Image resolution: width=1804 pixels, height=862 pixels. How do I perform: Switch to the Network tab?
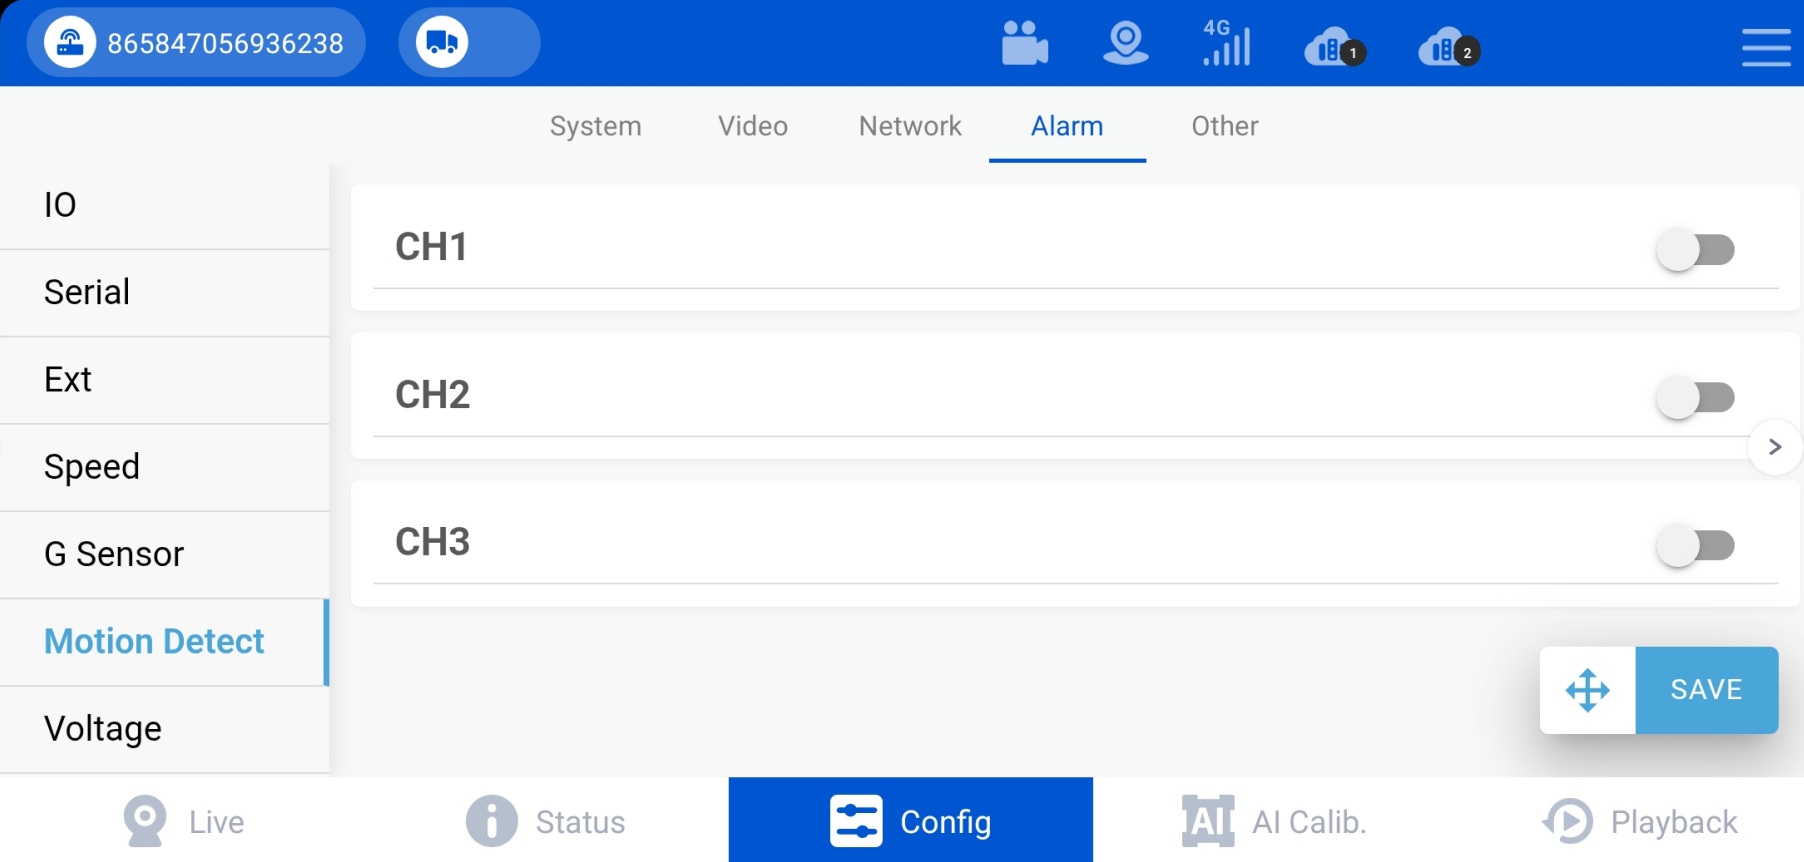coord(910,126)
